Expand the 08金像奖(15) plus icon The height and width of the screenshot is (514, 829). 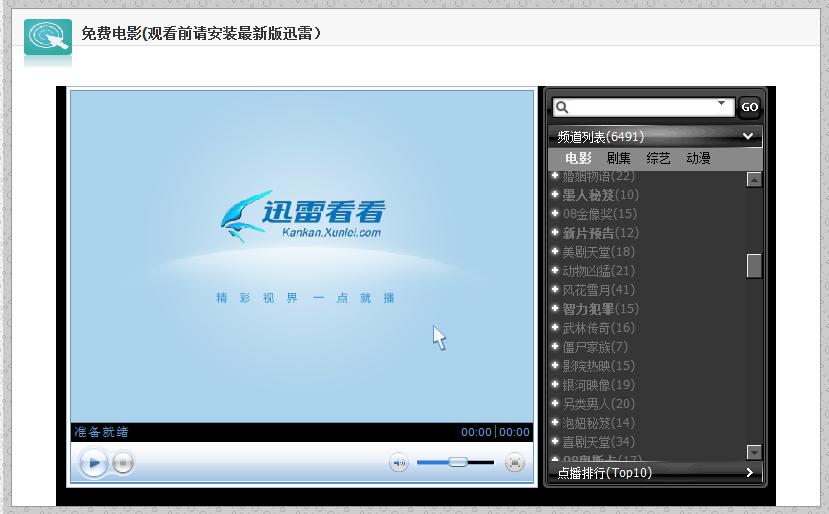coord(555,213)
